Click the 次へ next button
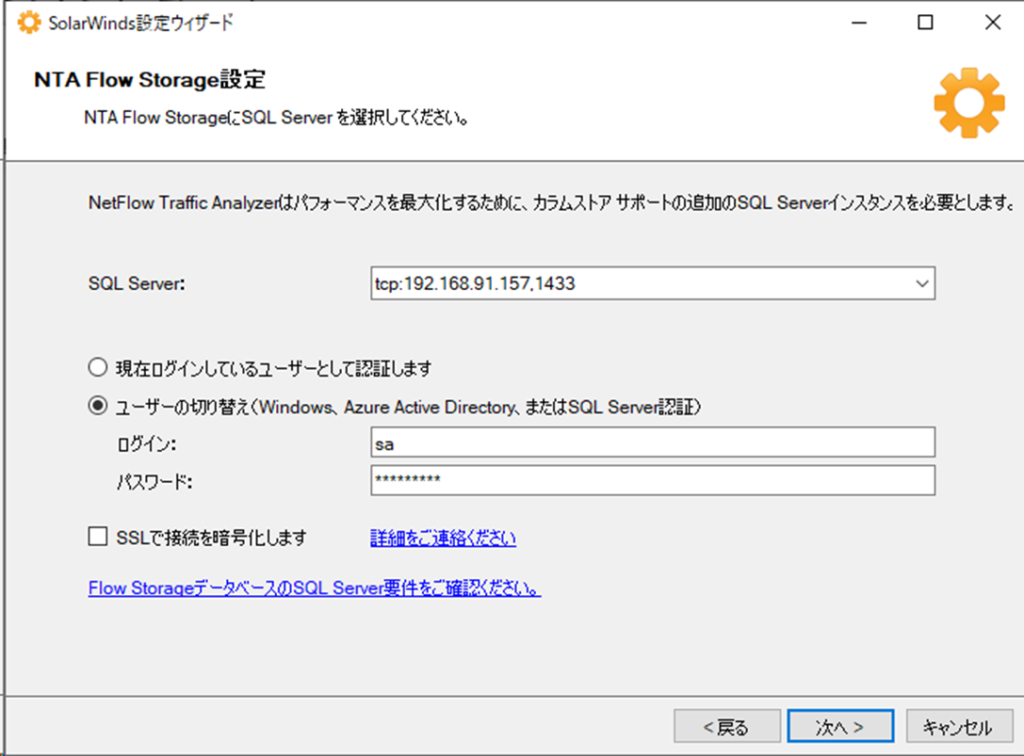 (x=840, y=726)
